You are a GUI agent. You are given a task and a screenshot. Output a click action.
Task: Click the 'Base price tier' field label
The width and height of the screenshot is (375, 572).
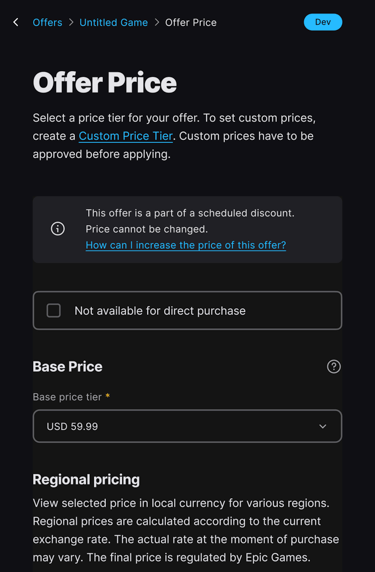[x=67, y=397]
